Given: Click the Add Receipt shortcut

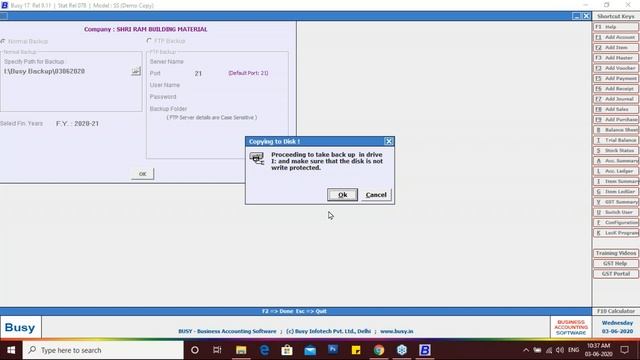Looking at the screenshot, I should [x=616, y=89].
